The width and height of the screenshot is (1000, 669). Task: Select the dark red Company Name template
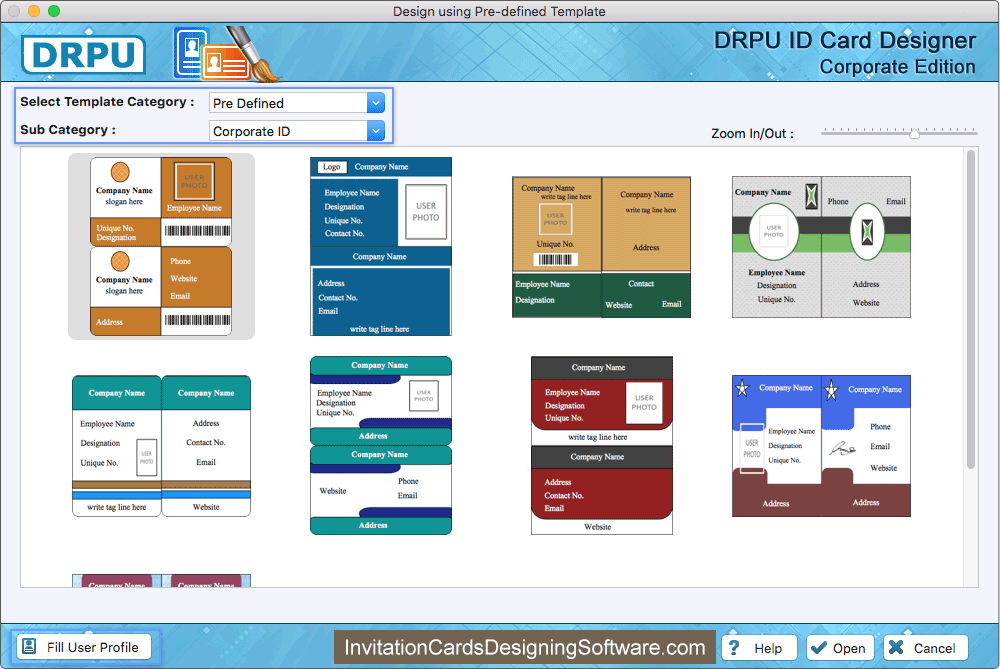coord(601,445)
